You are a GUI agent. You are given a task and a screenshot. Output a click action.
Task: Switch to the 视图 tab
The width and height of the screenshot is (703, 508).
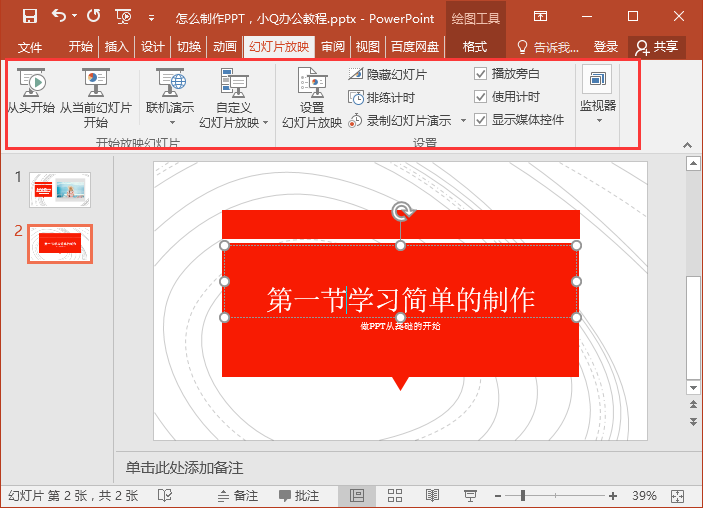[368, 47]
